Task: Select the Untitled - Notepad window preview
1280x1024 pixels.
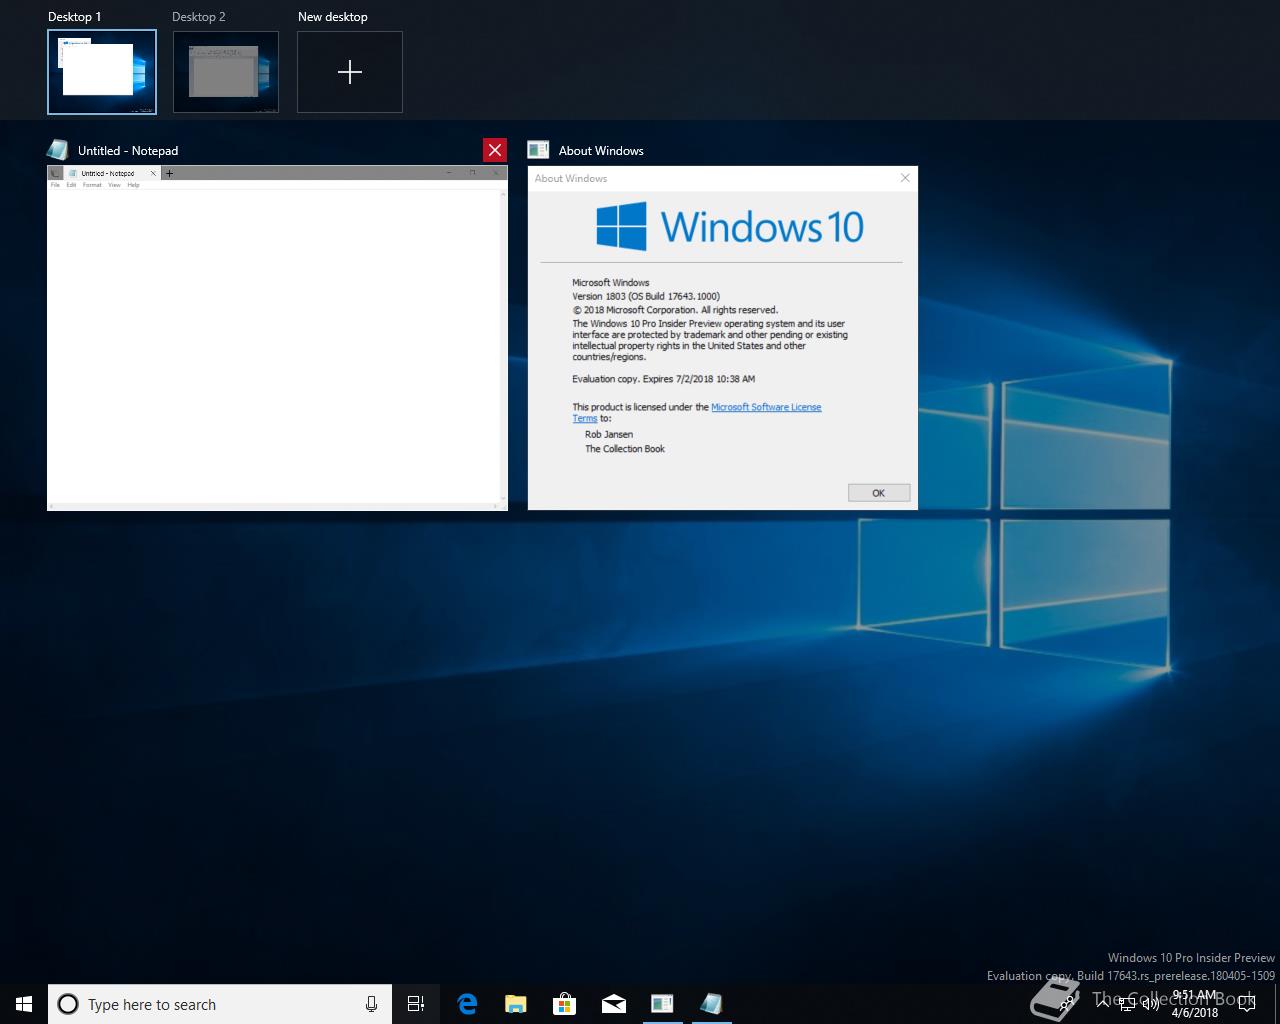Action: coord(277,338)
